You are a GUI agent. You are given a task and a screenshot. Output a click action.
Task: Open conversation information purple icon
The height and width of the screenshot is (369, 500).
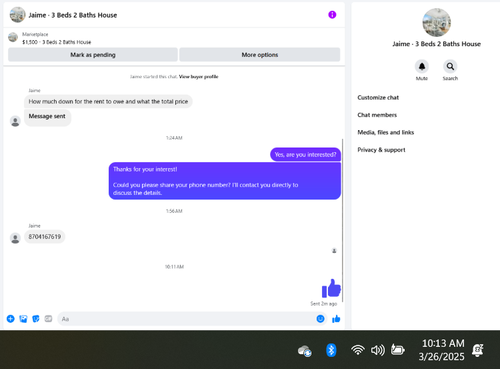(x=332, y=15)
